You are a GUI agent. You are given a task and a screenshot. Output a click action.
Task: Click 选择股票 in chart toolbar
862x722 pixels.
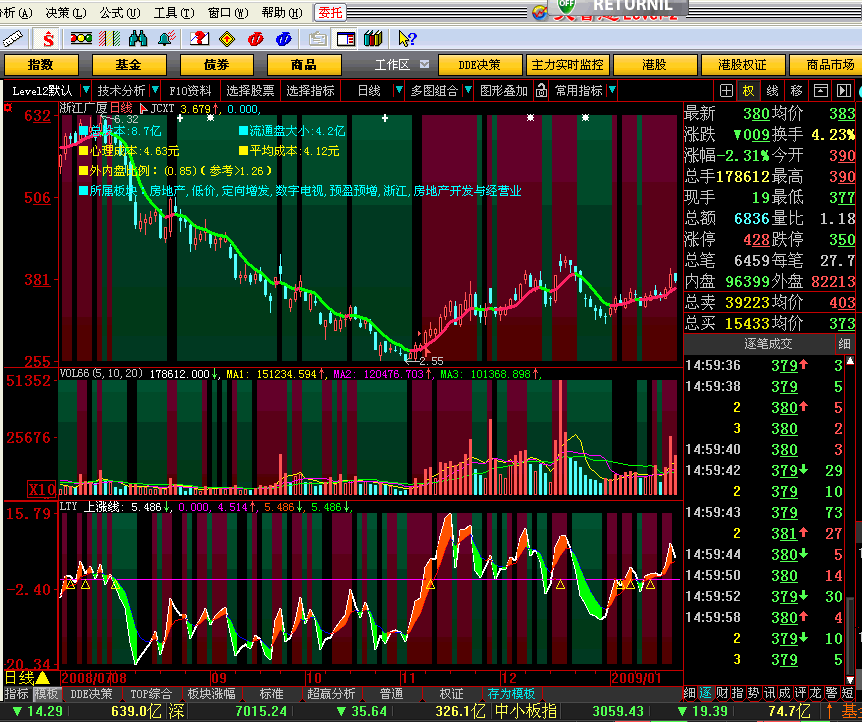click(x=250, y=90)
